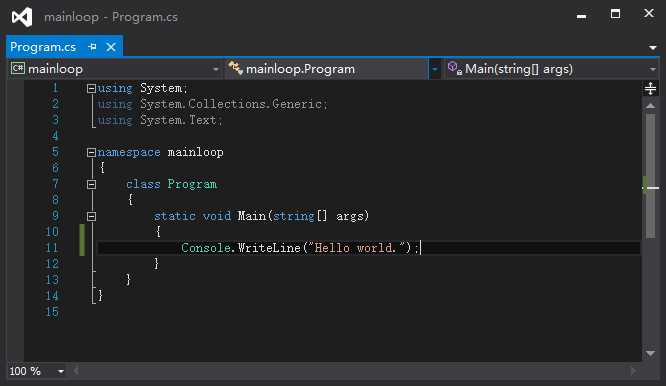Open the mainloop.Program type dropdown

point(435,69)
